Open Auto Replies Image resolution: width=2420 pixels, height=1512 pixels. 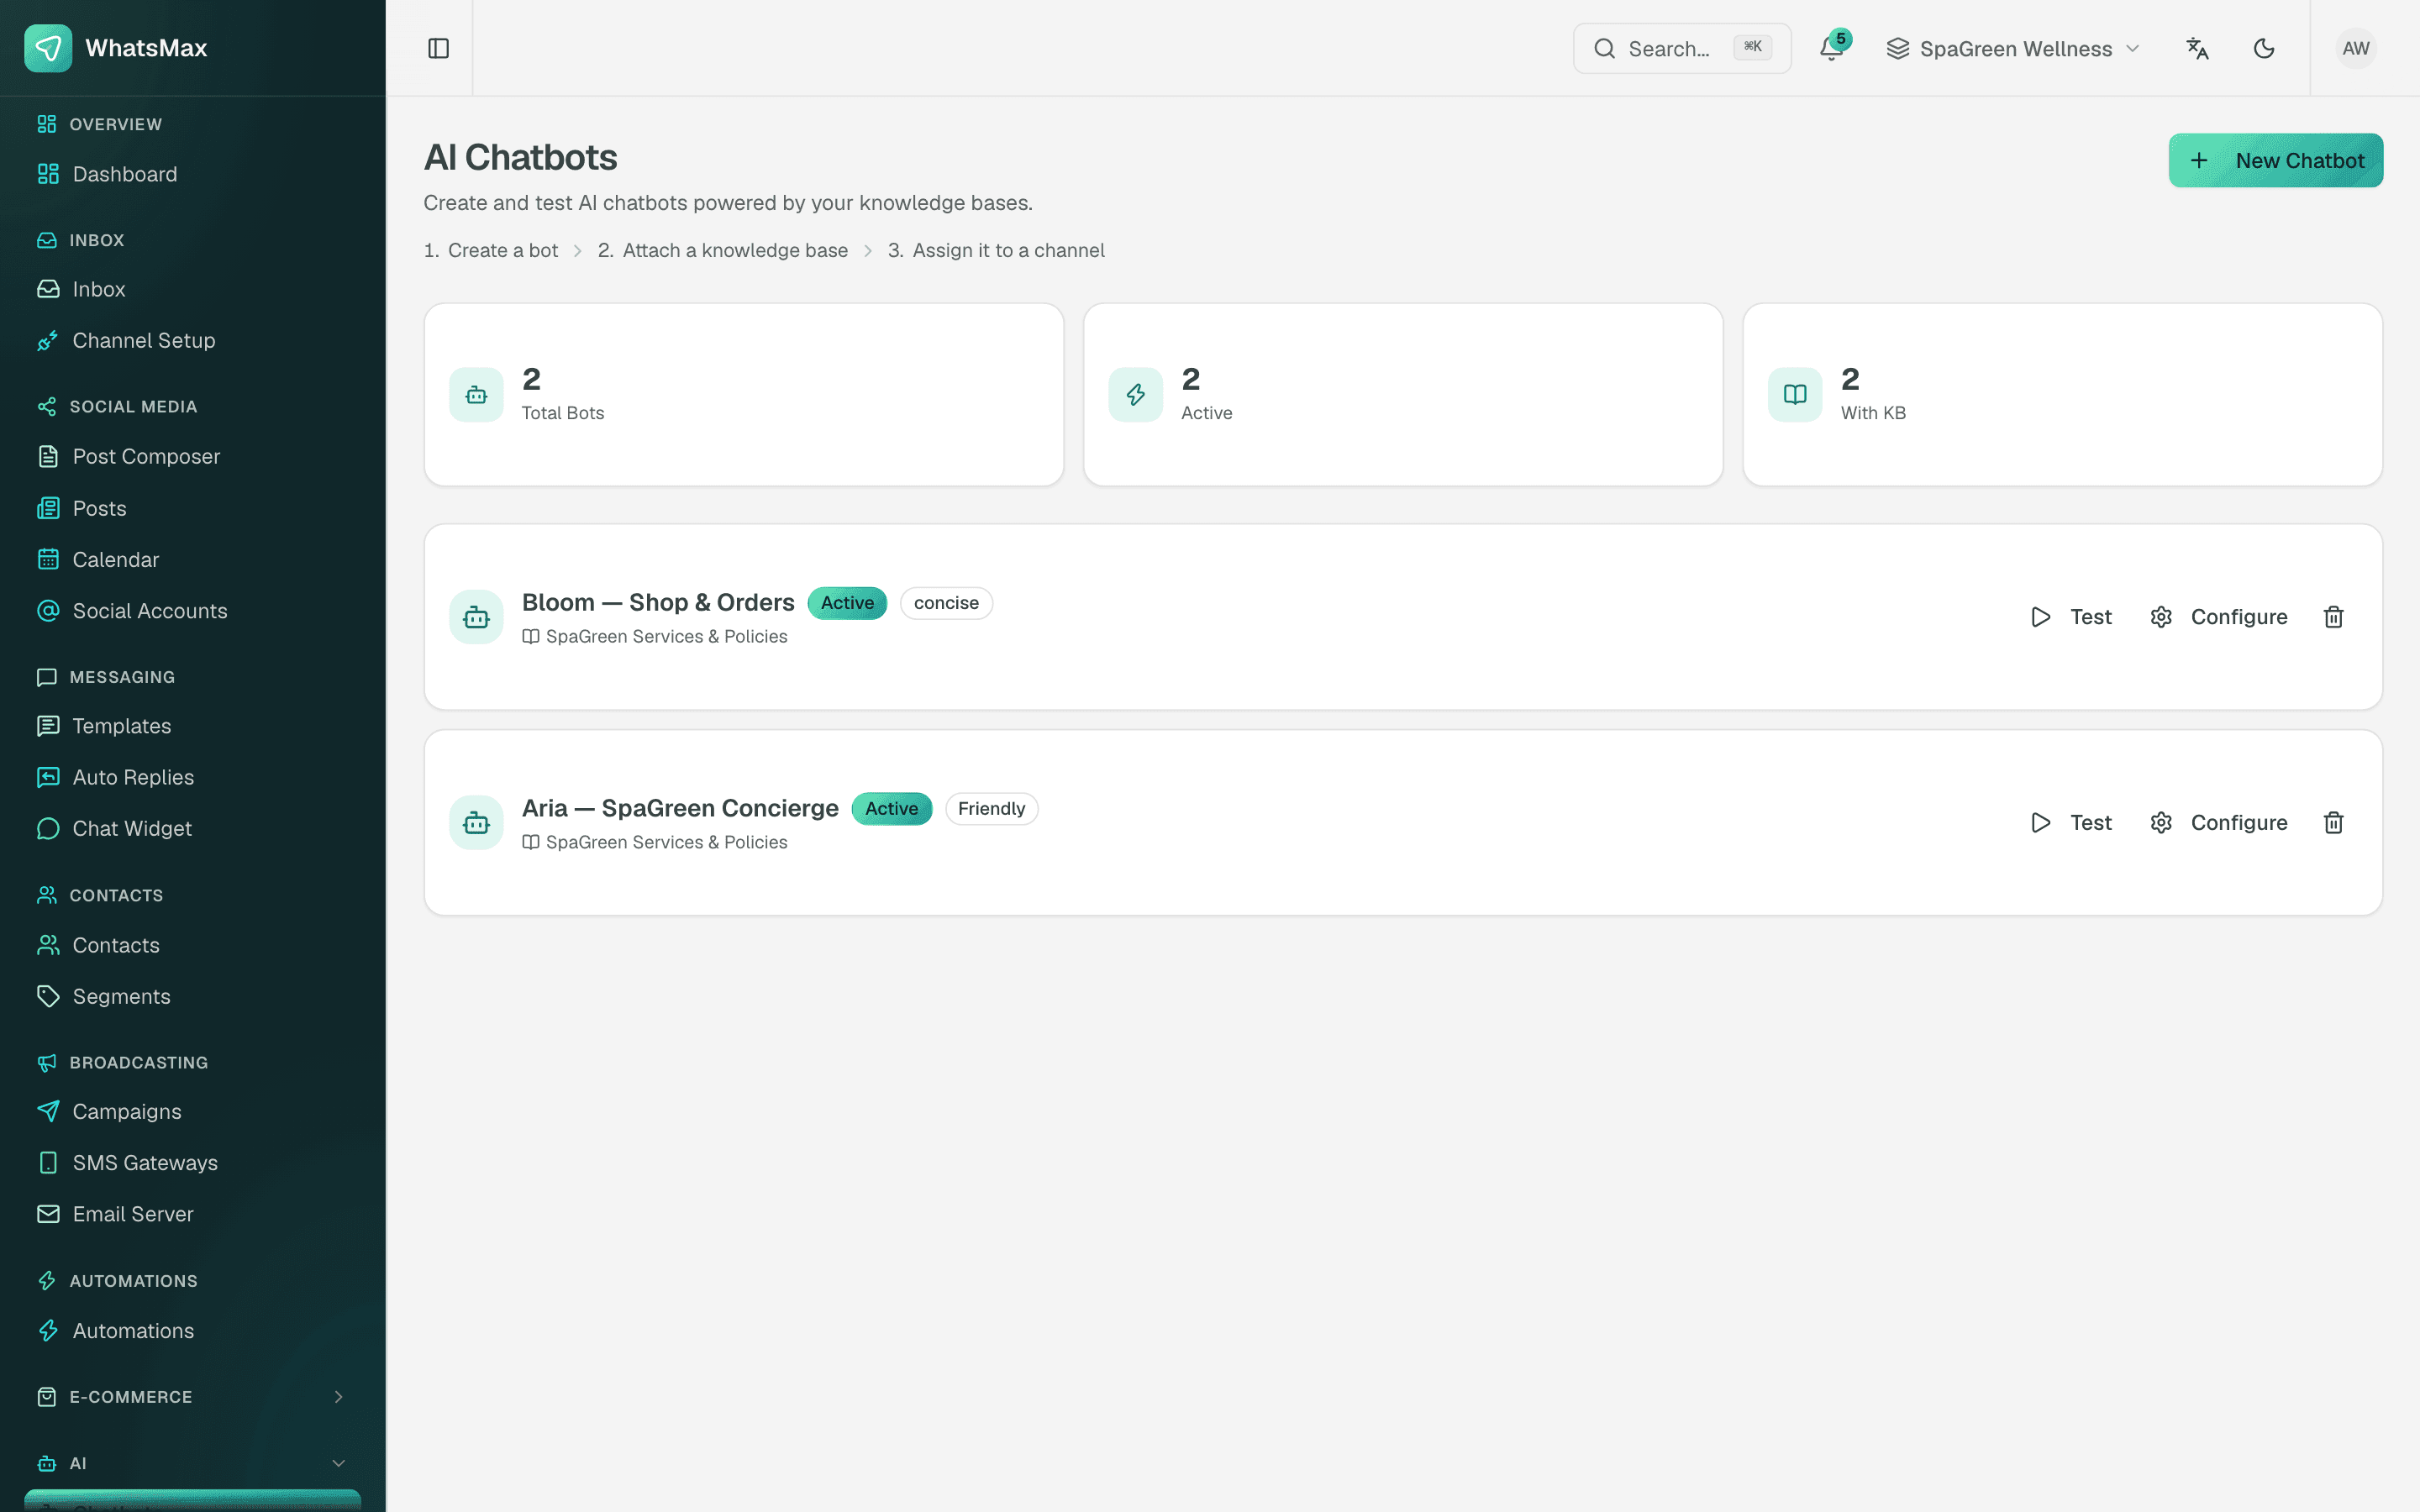(192, 777)
